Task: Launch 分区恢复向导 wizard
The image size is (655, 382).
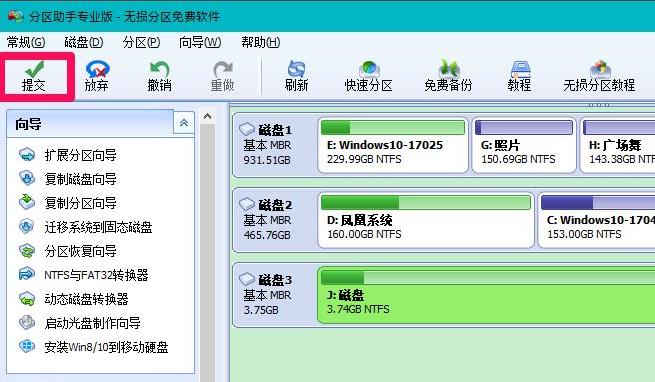Action: [x=80, y=251]
